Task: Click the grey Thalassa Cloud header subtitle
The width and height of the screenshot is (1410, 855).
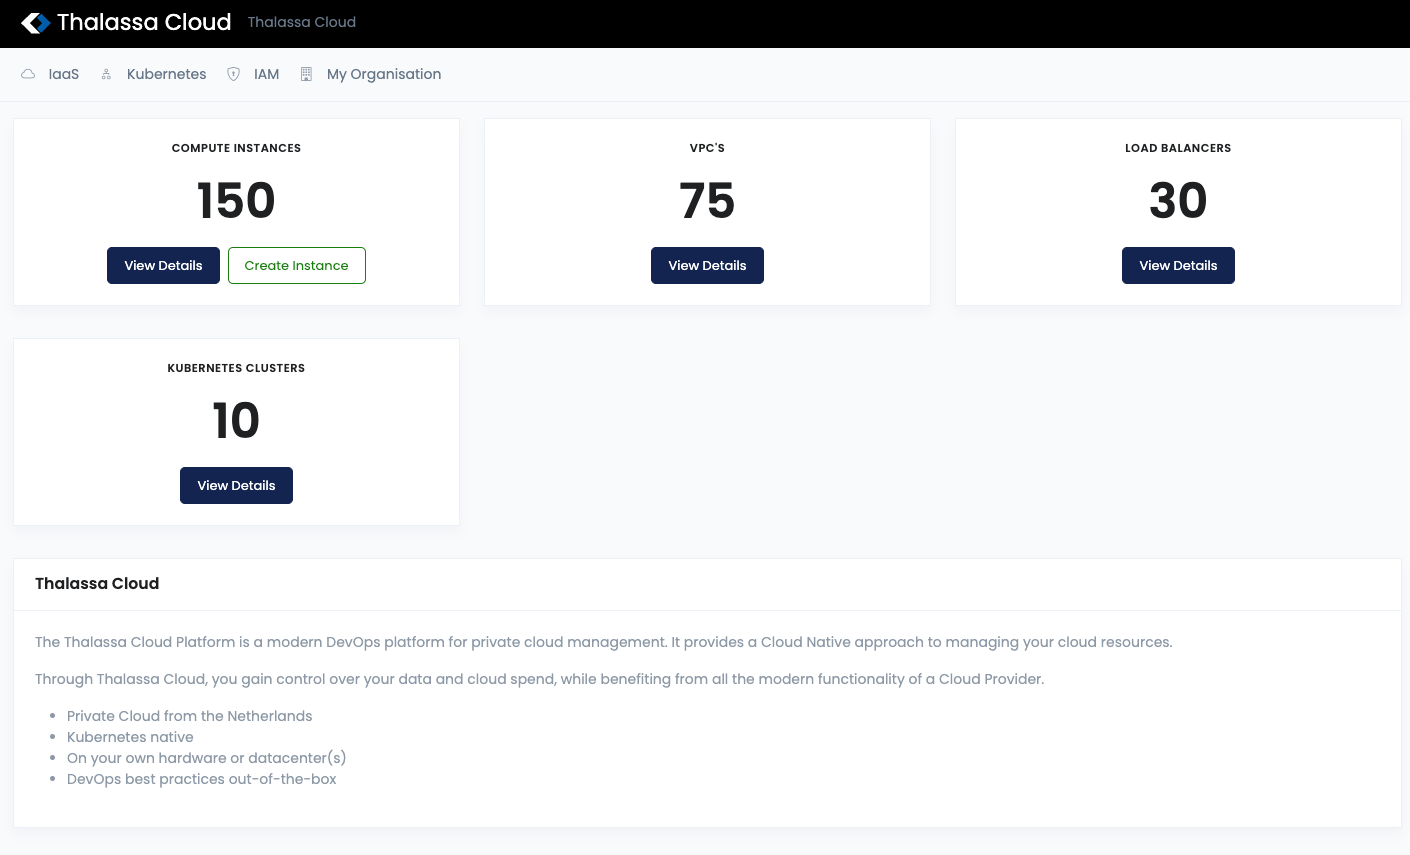Action: click(302, 22)
